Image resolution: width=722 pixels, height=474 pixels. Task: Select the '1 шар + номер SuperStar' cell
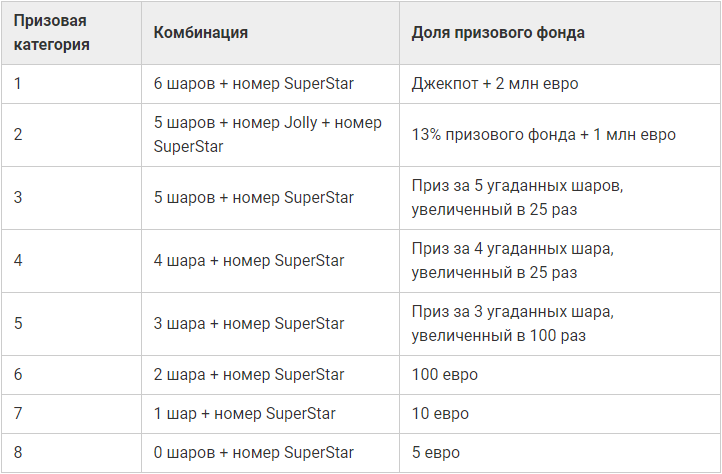[245, 413]
